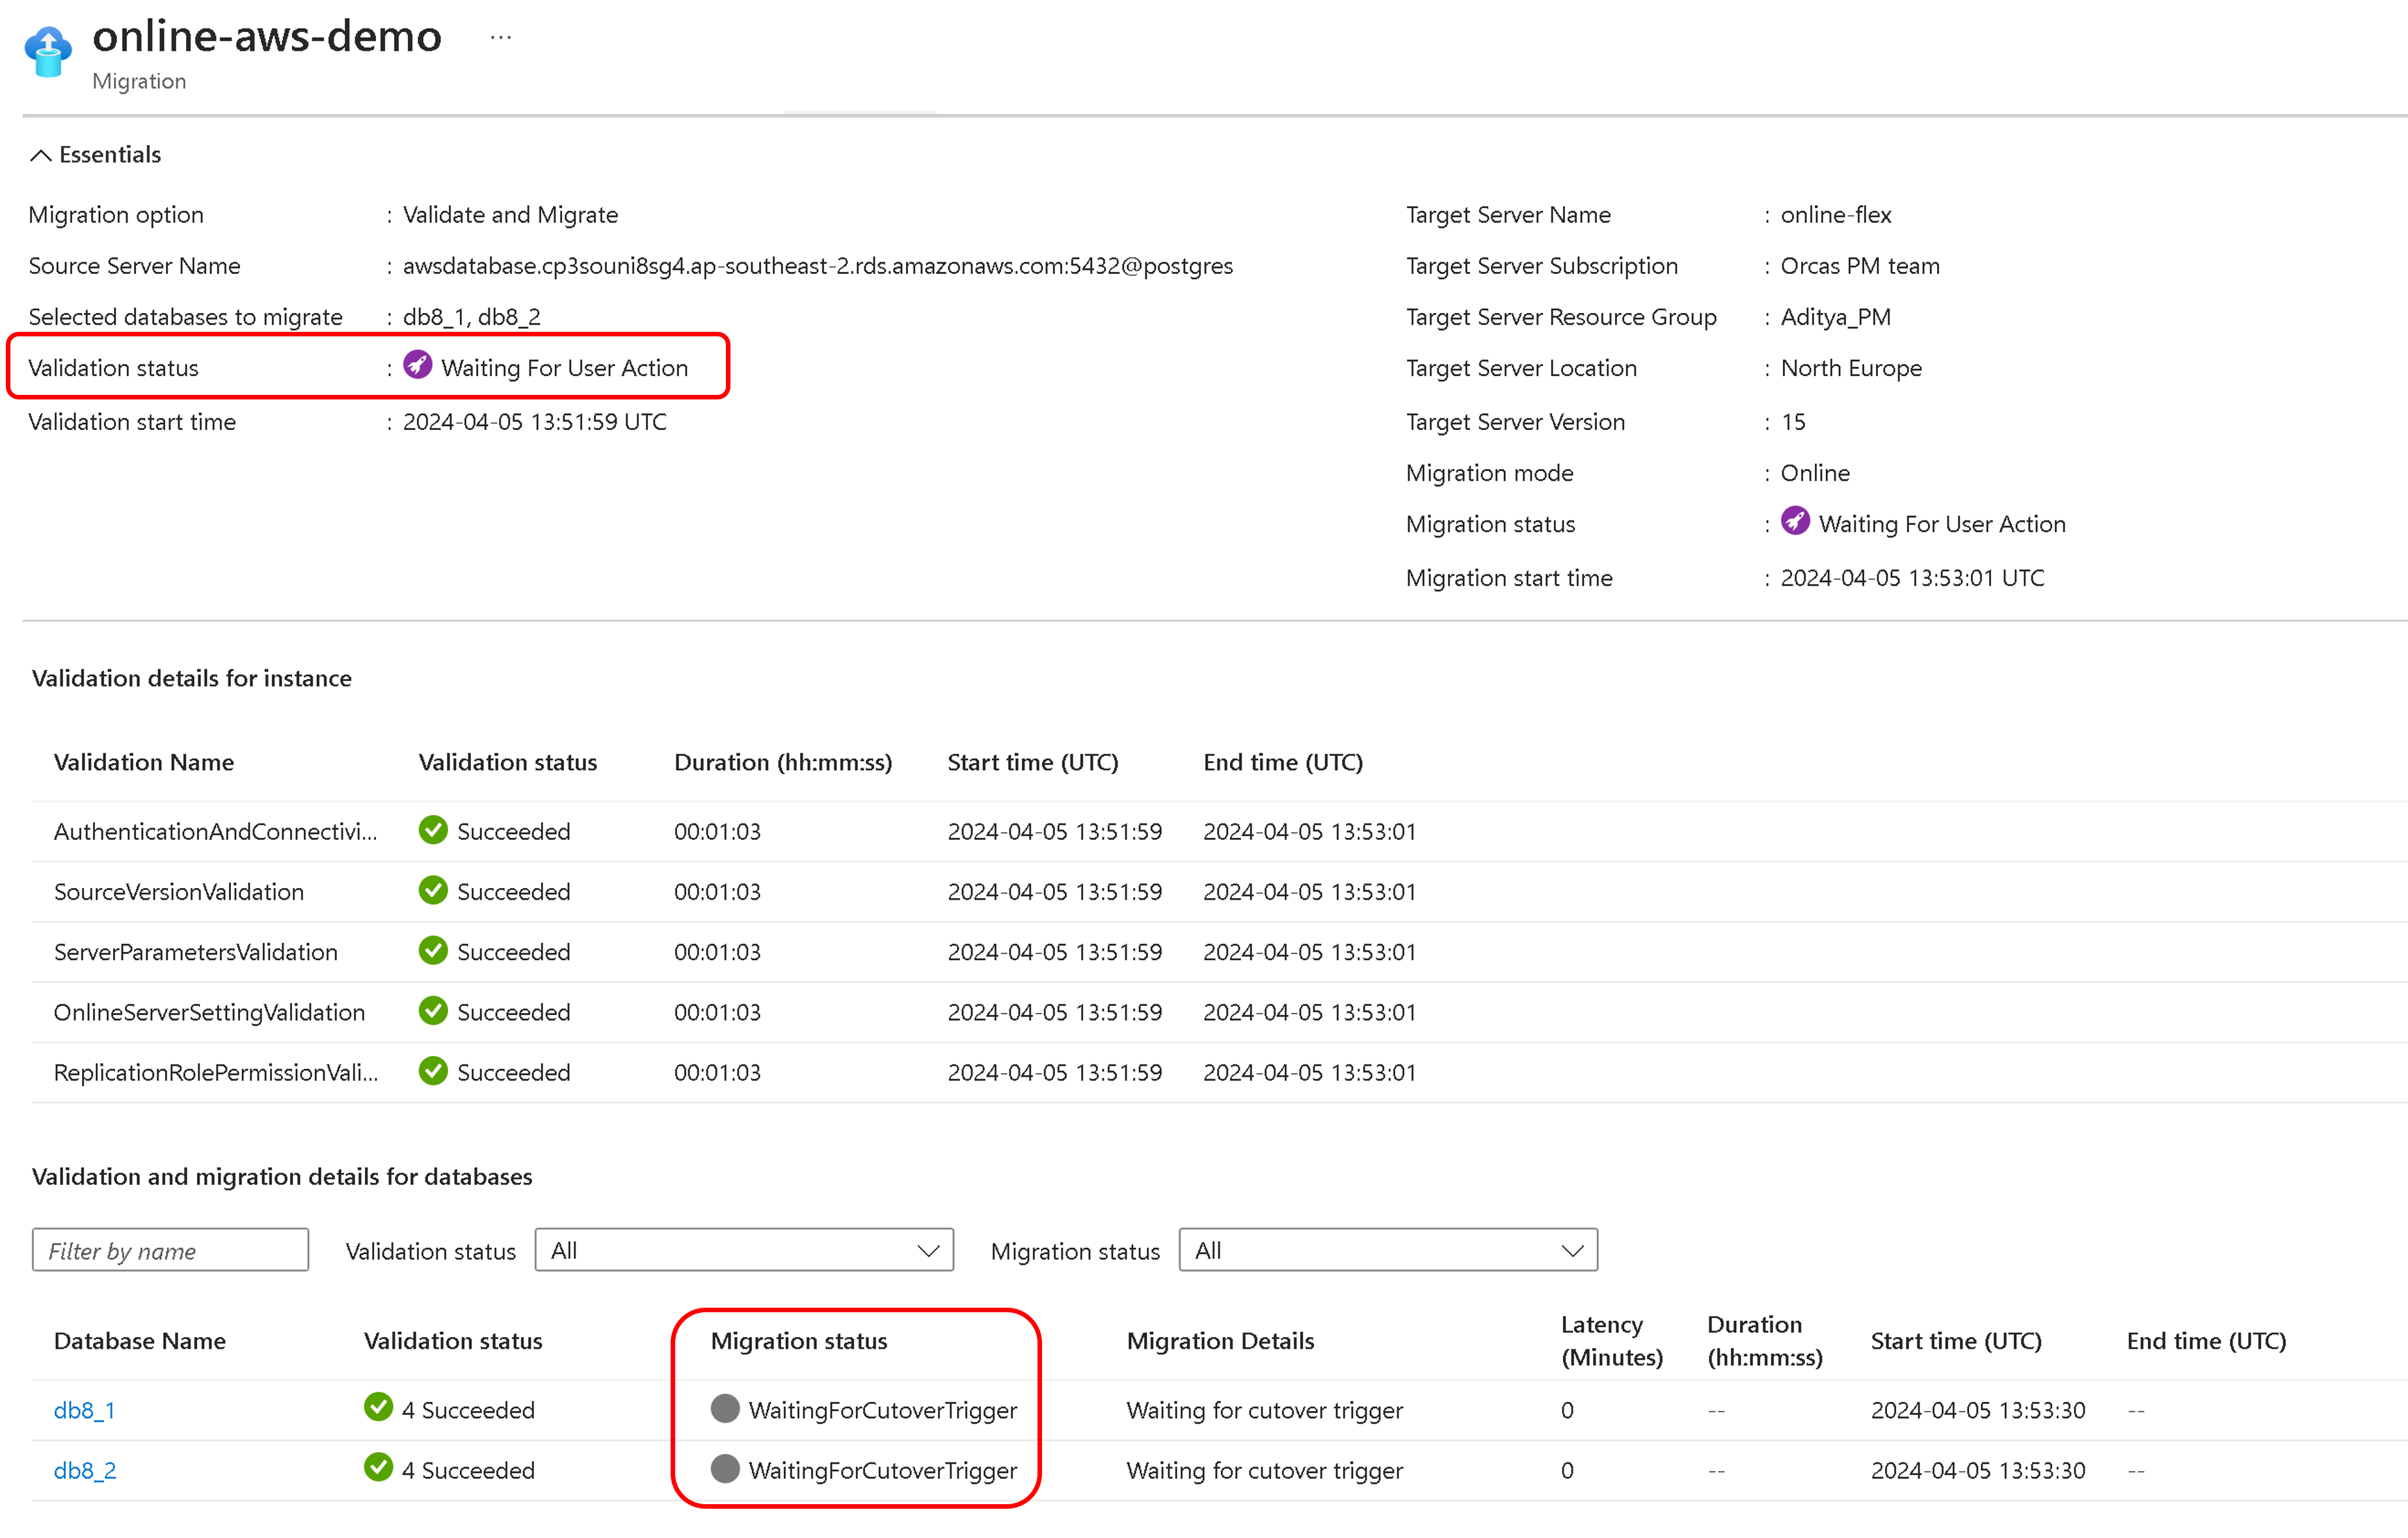
Task: Click the 4 Succeeded status for db8_2
Action: point(468,1470)
